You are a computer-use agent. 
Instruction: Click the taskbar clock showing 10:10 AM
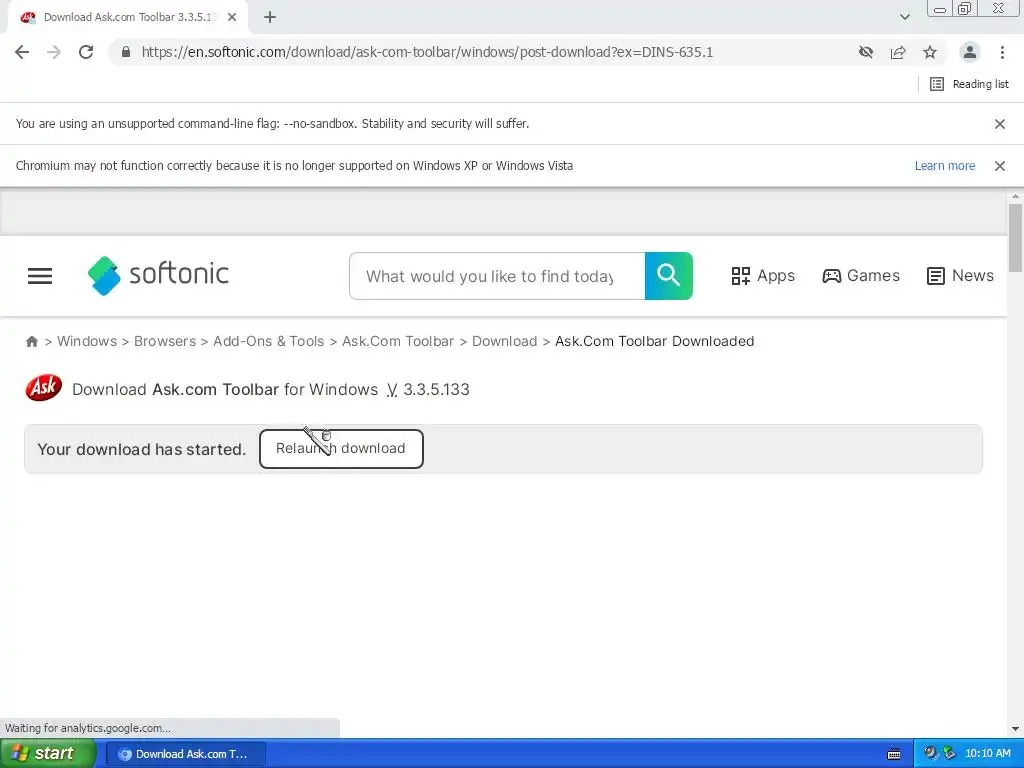tap(987, 754)
